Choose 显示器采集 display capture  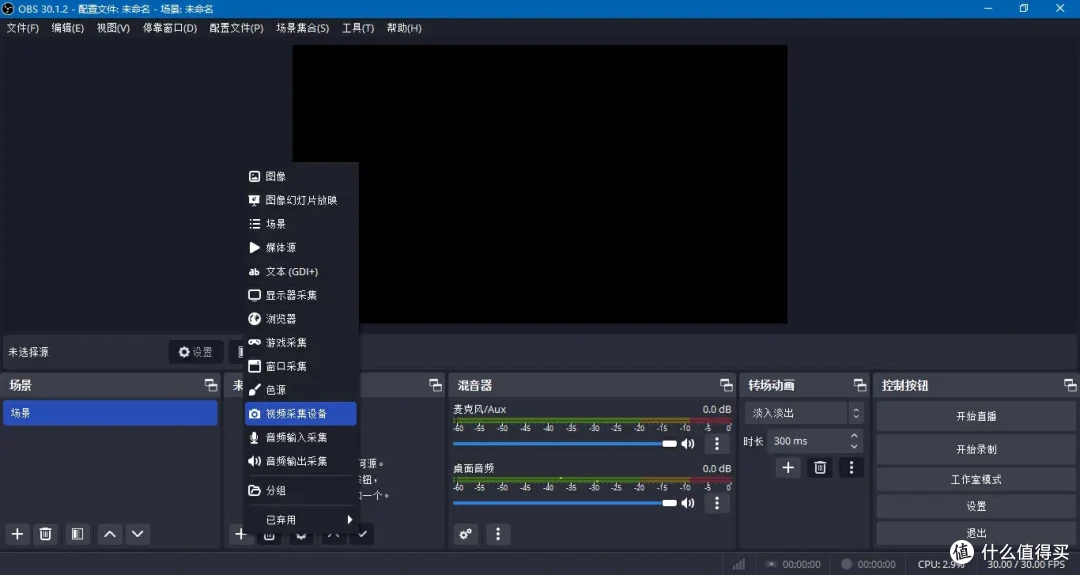point(302,295)
